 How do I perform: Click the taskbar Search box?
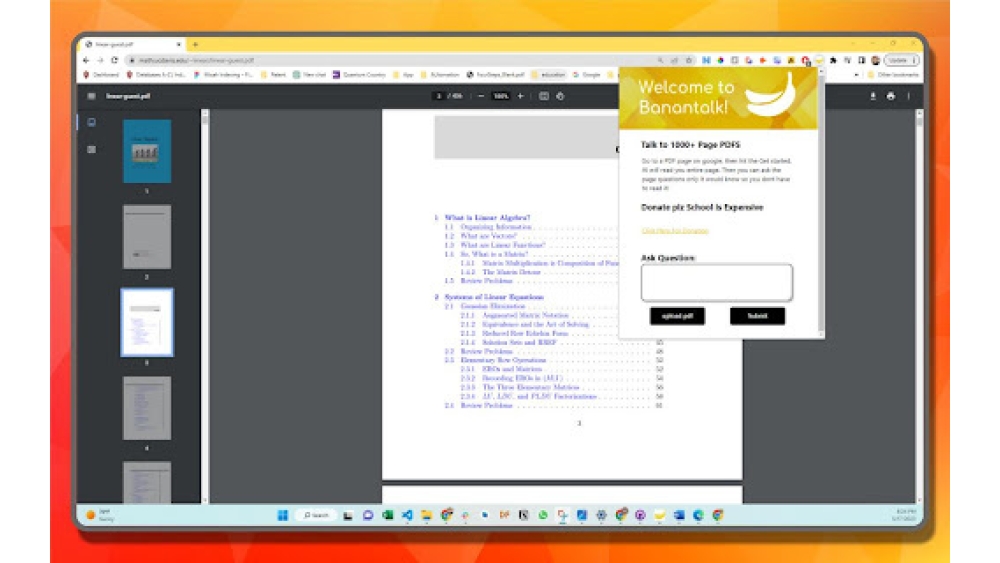(x=316, y=515)
